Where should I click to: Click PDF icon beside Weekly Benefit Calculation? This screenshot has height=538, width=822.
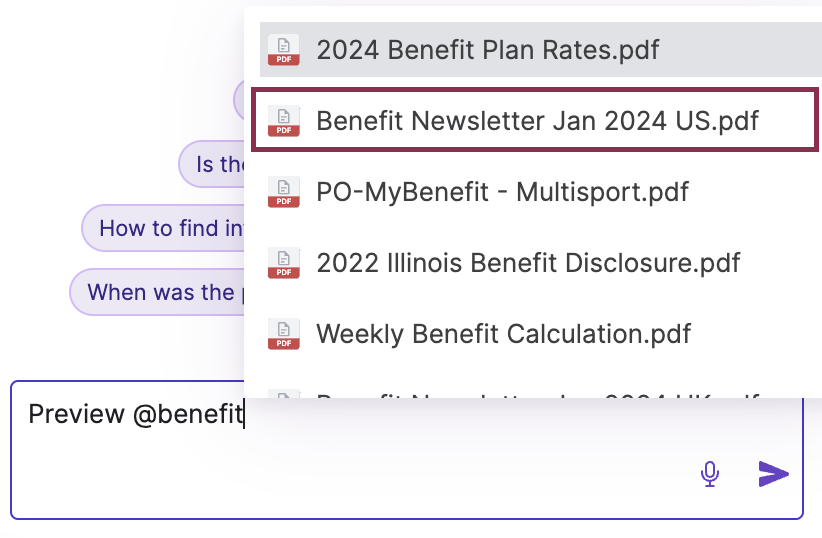[x=284, y=334]
